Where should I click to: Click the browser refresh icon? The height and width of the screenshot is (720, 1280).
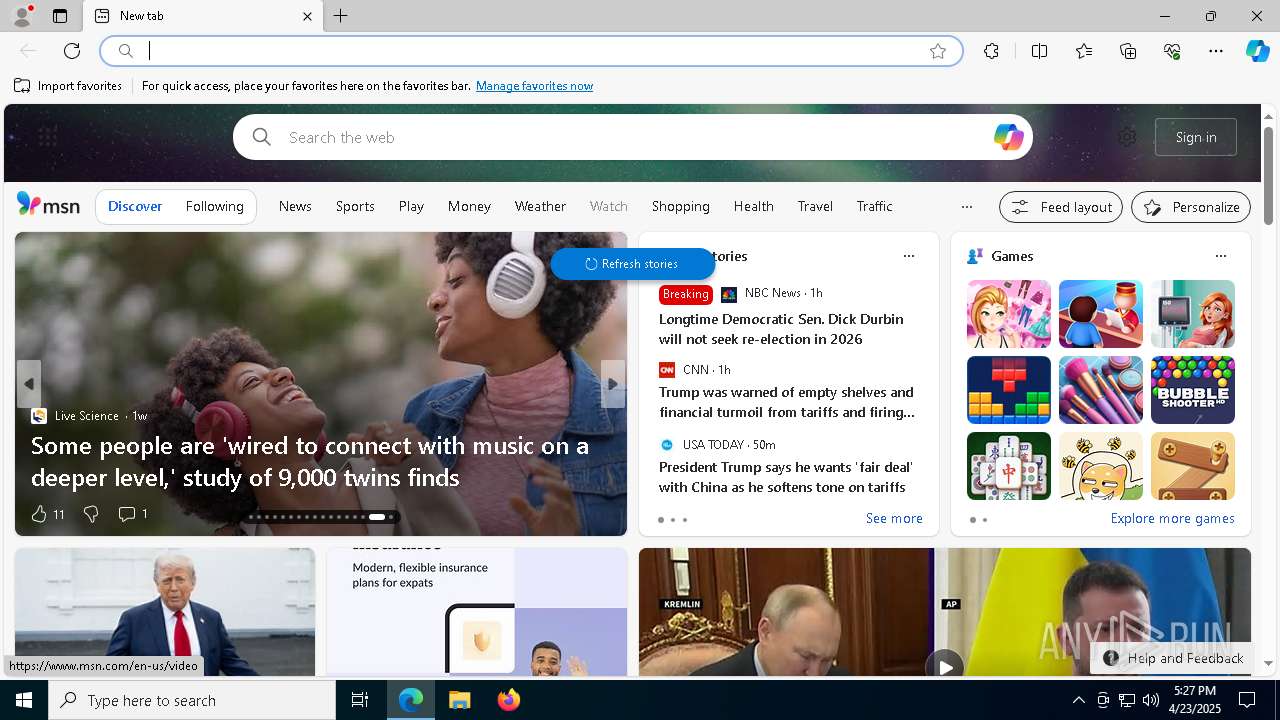click(72, 51)
